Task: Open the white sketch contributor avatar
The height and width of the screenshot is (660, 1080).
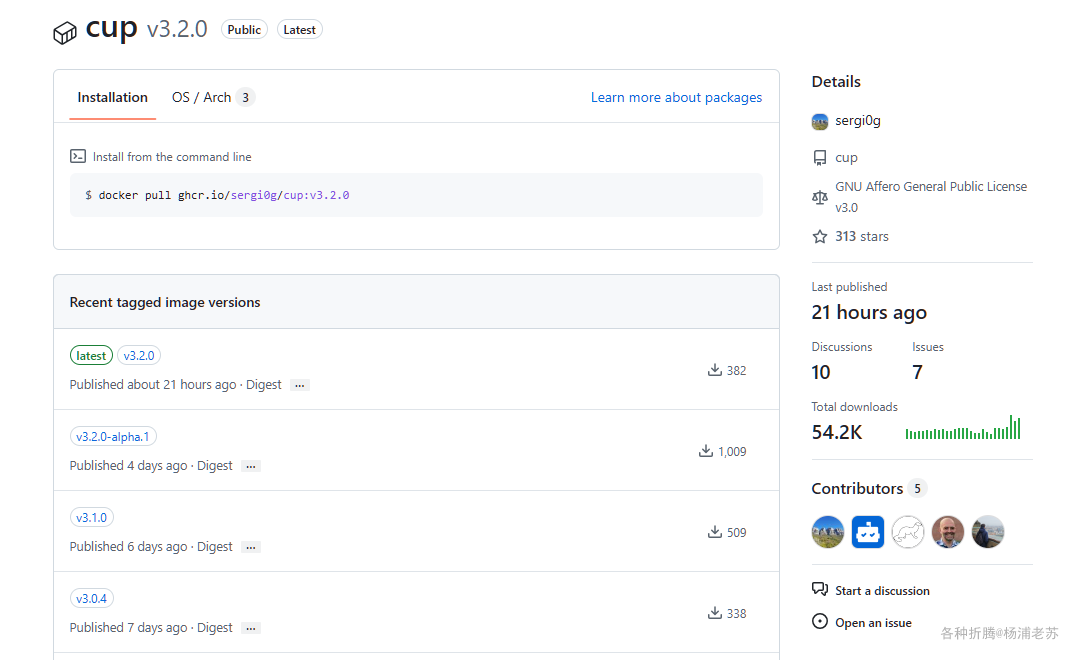Action: tap(908, 532)
